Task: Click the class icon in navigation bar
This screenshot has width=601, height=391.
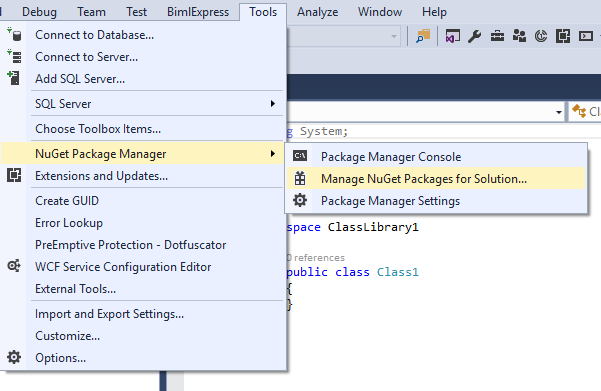Action: click(579, 111)
